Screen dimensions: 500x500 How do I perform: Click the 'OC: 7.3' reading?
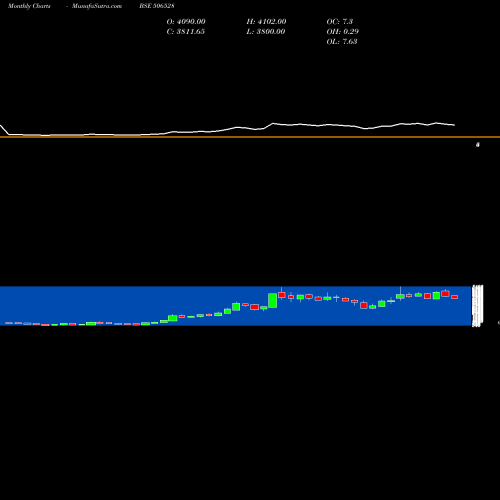340,22
